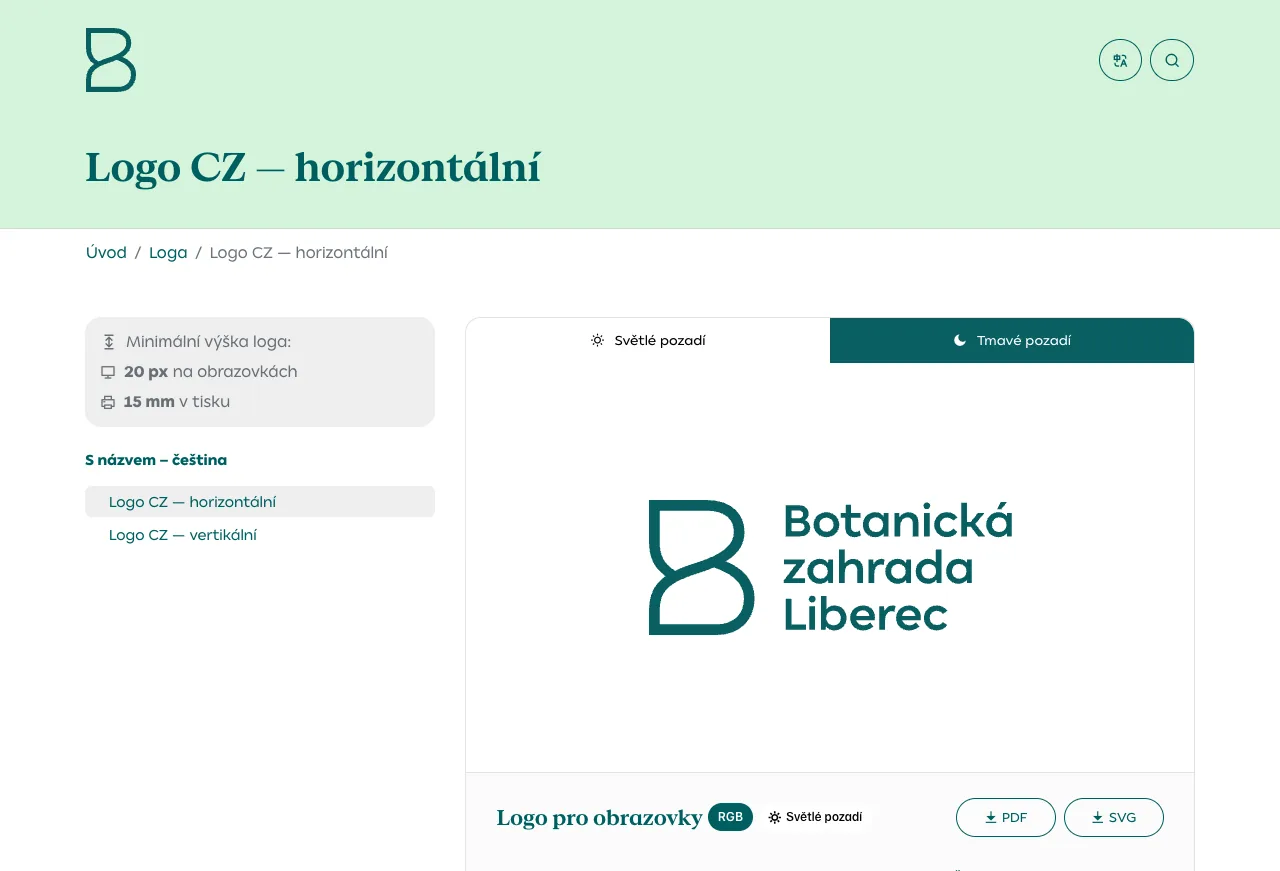1280x871 pixels.
Task: Go to the Úvod breadcrumb link
Action: click(x=106, y=252)
